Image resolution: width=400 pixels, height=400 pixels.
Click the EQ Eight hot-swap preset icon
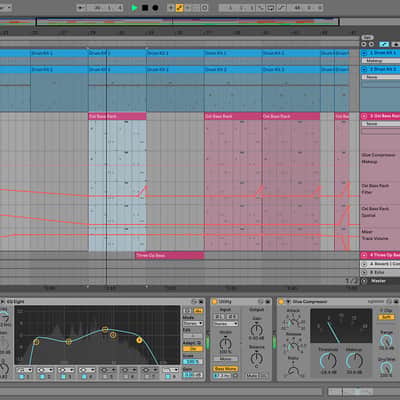pos(194,302)
